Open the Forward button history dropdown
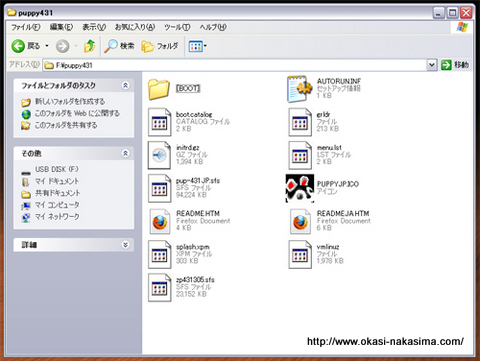The height and width of the screenshot is (361, 480). coord(76,46)
